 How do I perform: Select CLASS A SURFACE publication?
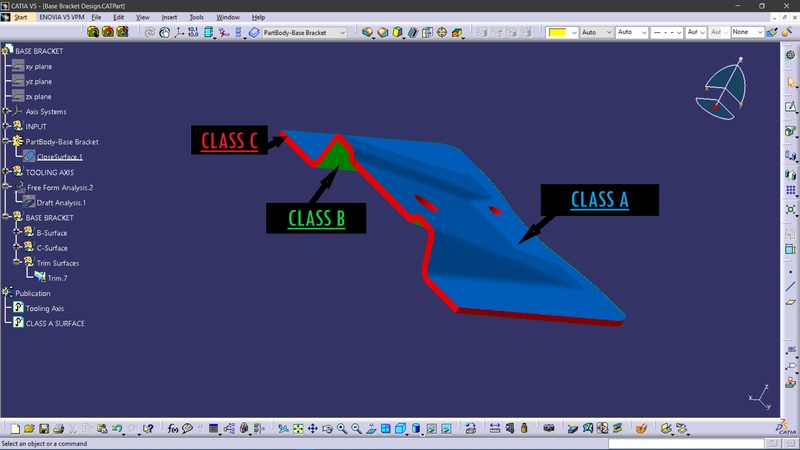[55, 323]
